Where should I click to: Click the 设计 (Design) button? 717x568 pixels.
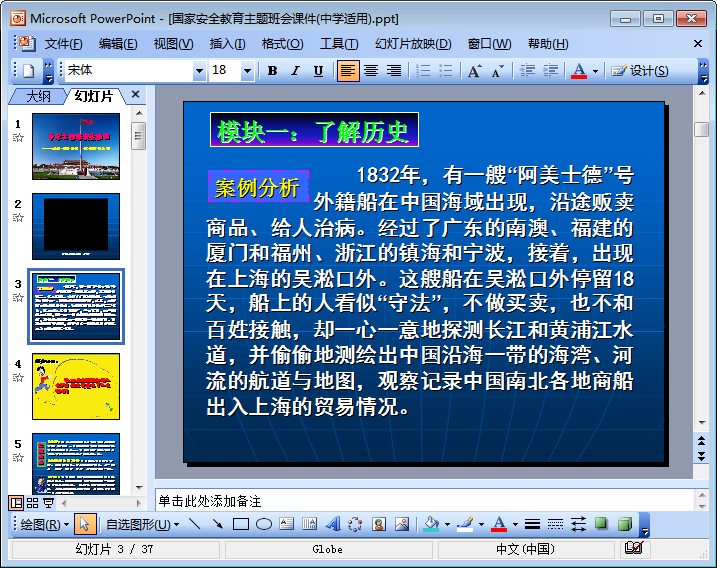pos(639,71)
